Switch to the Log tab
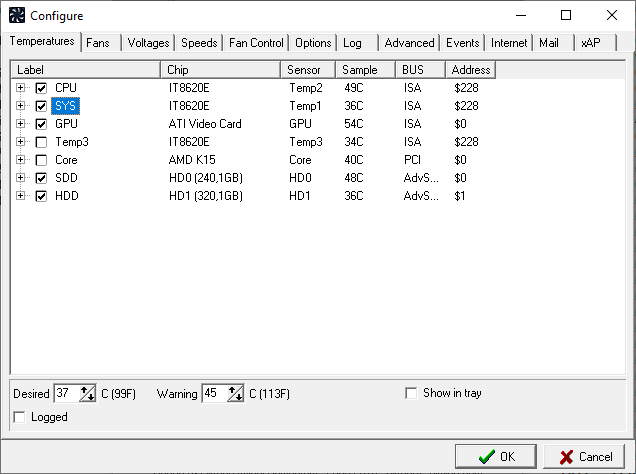This screenshot has width=636, height=474. [x=358, y=43]
